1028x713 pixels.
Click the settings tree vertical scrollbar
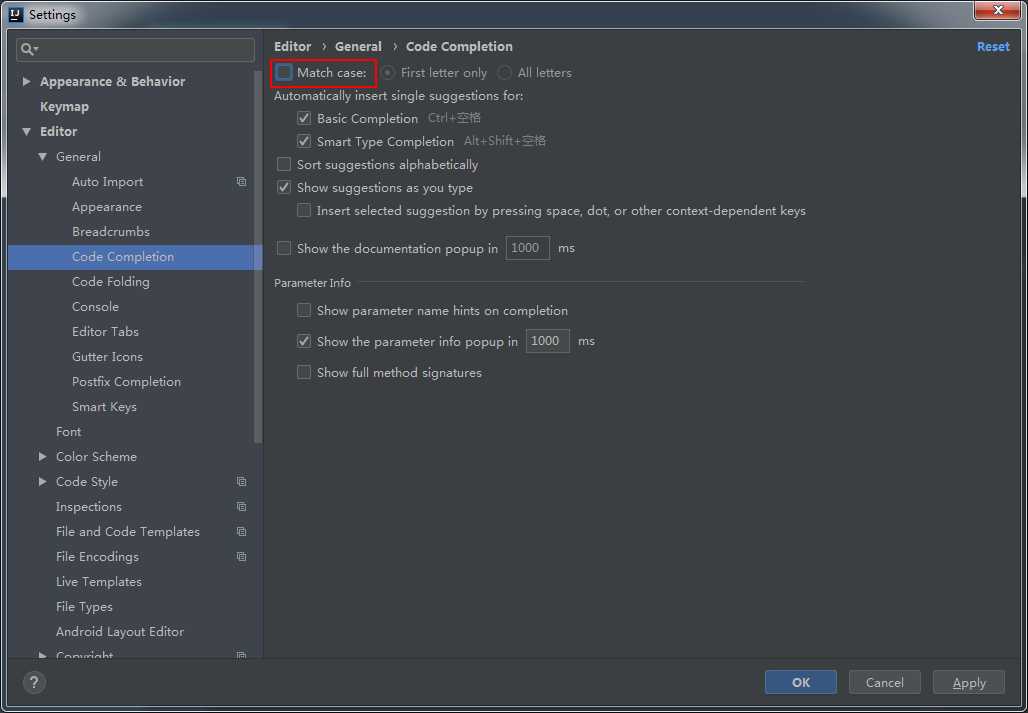pyautogui.click(x=258, y=256)
